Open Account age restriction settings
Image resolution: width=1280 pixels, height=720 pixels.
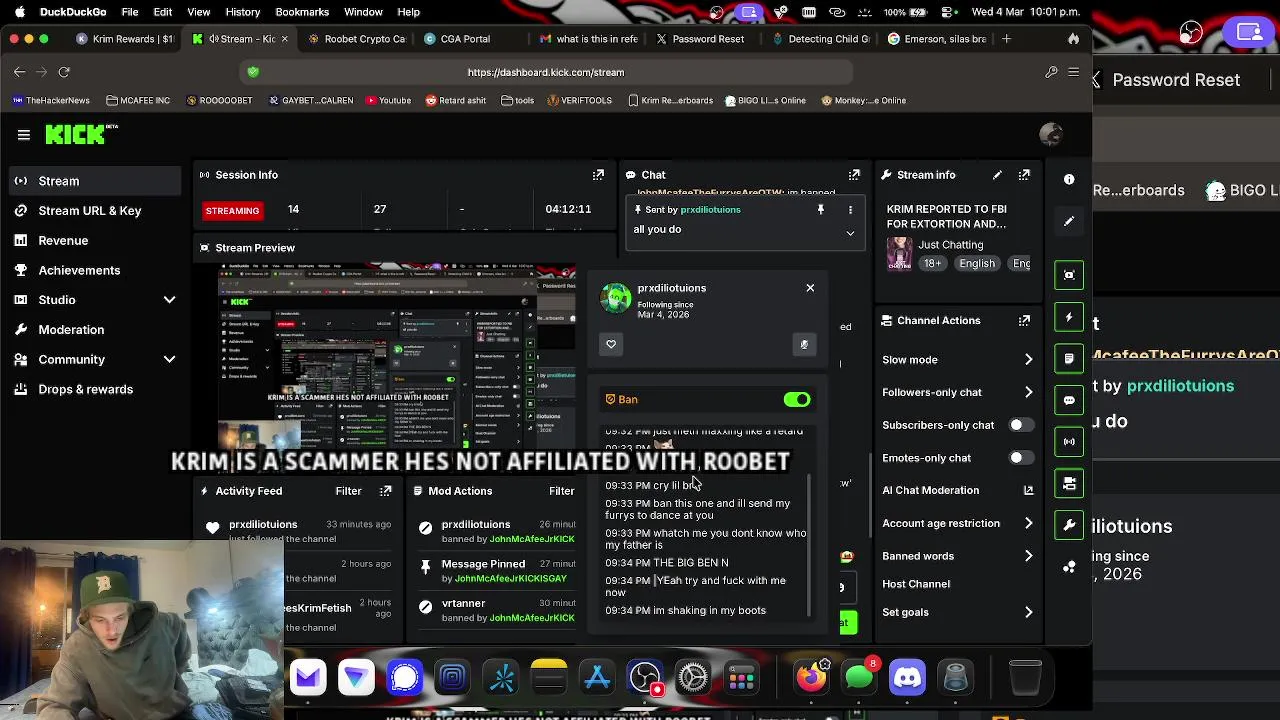[958, 523]
